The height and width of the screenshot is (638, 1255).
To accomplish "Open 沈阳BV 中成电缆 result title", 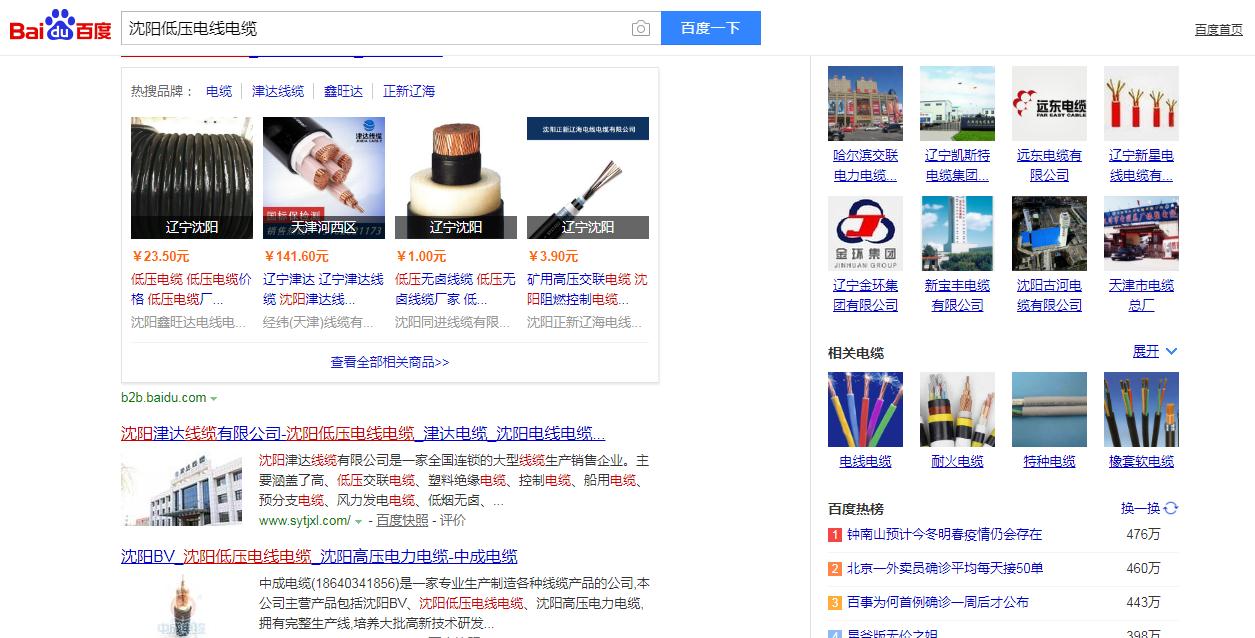I will click(319, 557).
